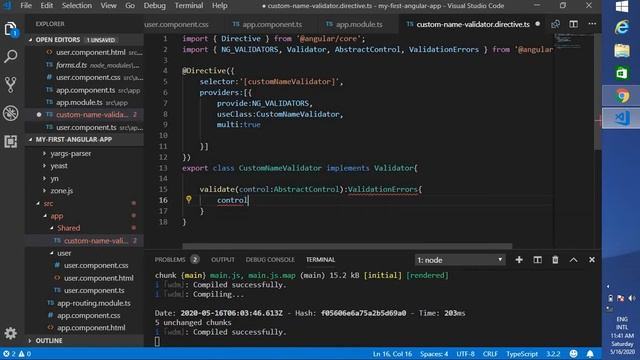Open user.component.html in Open Editors
This screenshot has height=360, width=640.
click(x=91, y=52)
